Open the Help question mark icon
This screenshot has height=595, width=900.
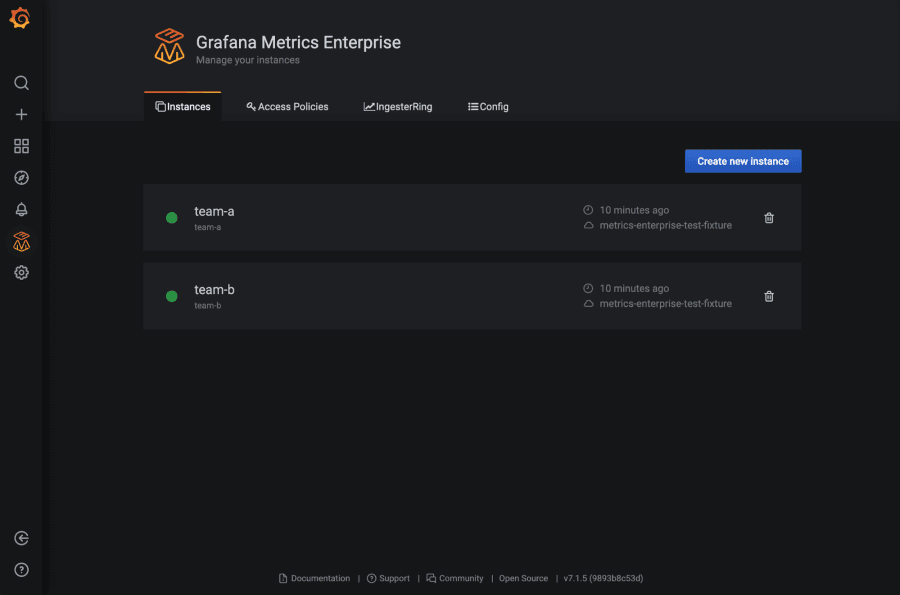21,570
